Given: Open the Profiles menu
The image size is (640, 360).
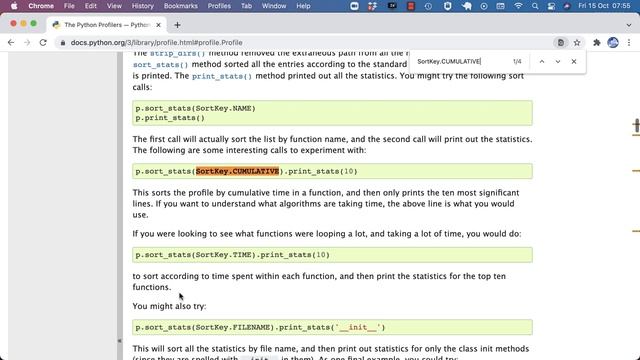Looking at the screenshot, I should pos(219,6).
